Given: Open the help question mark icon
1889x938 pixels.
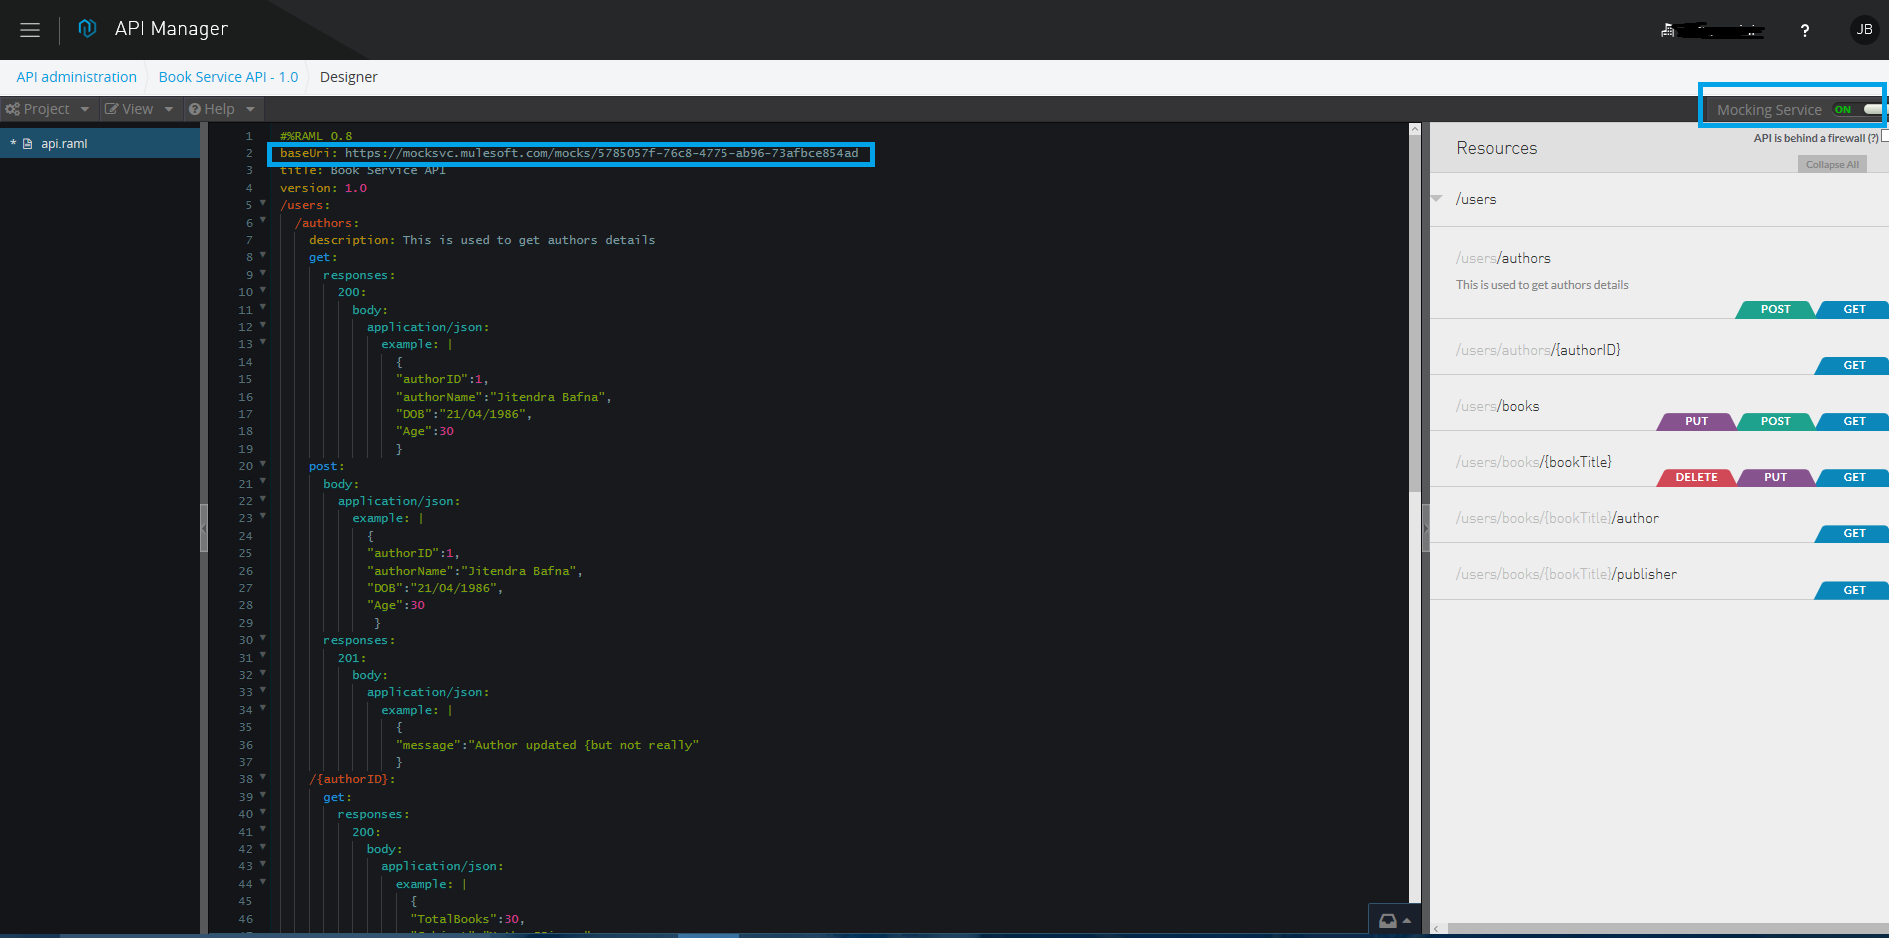Looking at the screenshot, I should click(1804, 31).
